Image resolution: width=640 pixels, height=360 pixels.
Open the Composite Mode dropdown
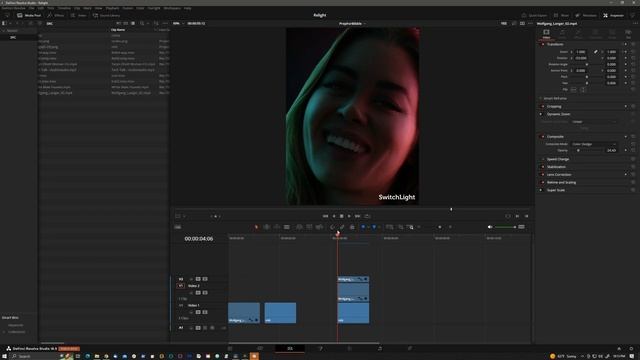(x=594, y=144)
